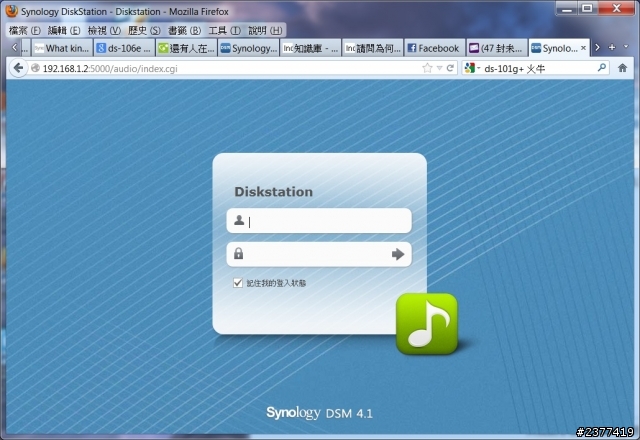Switch to the 請問為何... tab

point(373,48)
